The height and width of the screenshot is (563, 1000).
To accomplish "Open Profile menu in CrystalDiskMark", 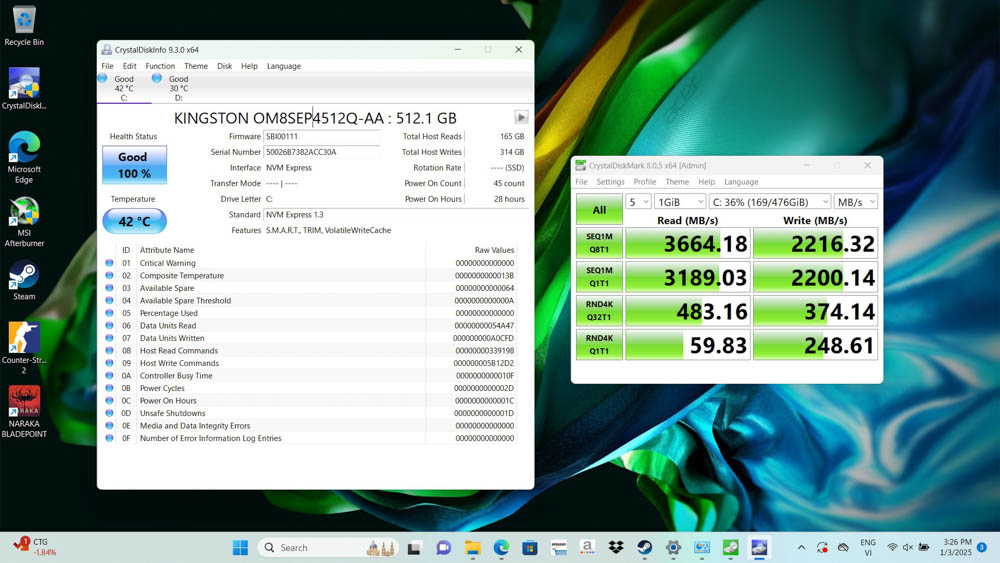I will coord(645,182).
